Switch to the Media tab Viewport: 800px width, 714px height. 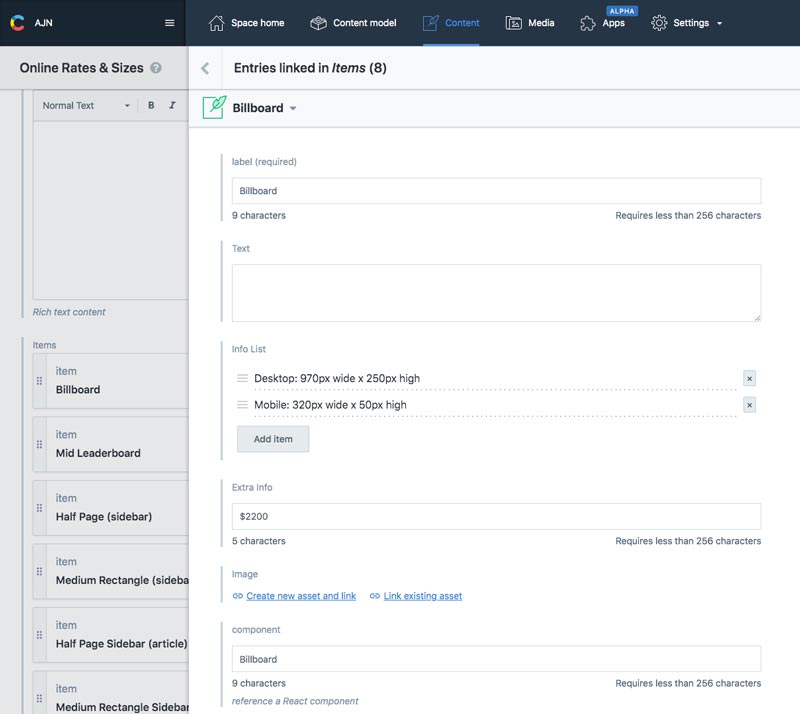pos(530,23)
